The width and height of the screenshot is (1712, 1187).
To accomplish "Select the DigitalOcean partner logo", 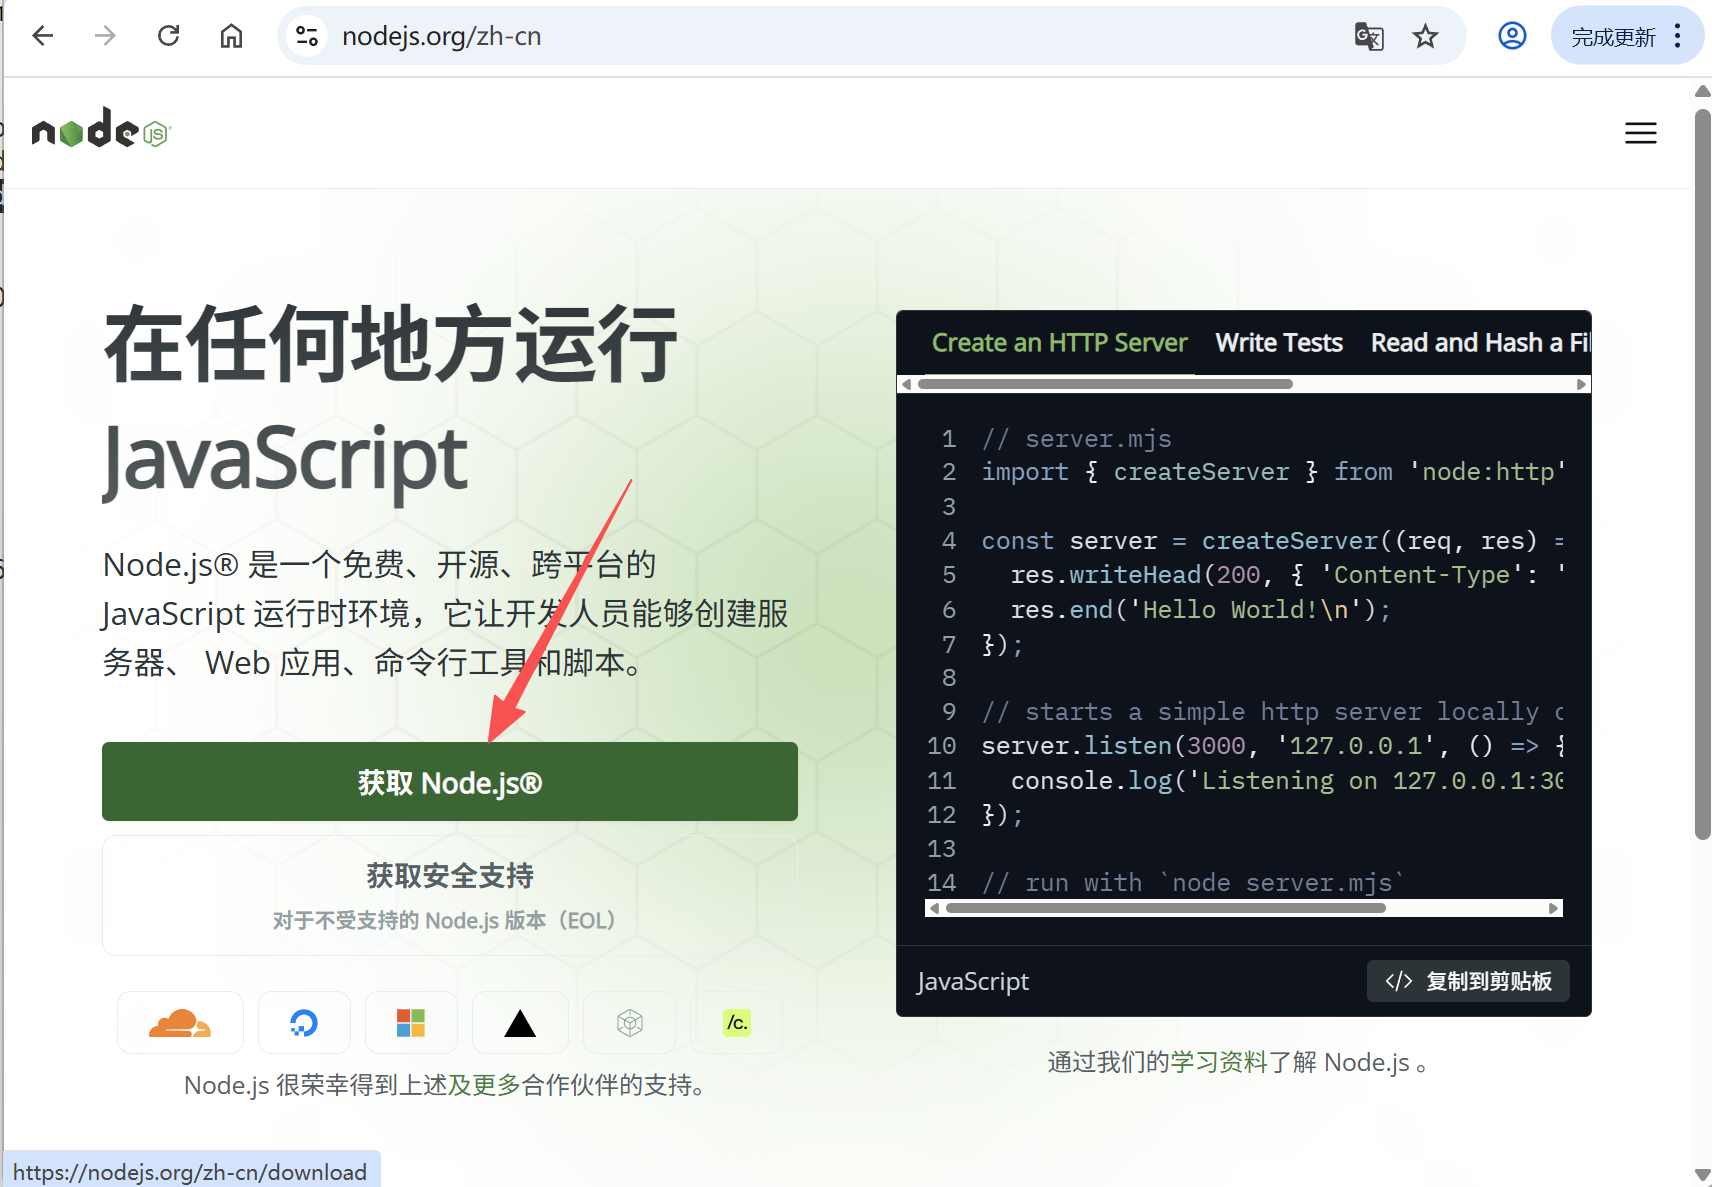I will click(304, 1022).
